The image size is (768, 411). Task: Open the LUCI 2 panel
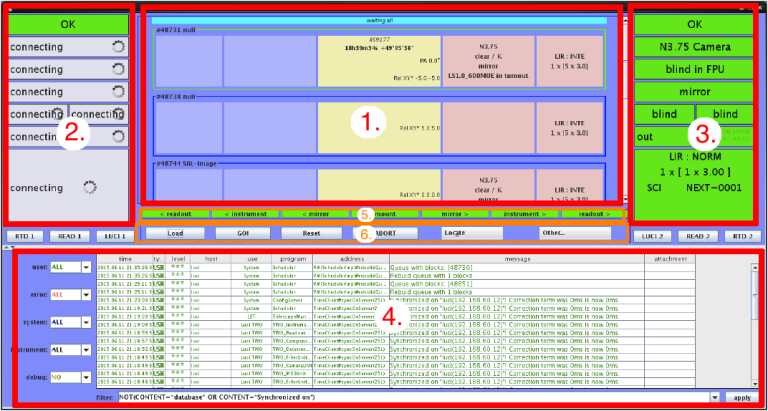click(652, 236)
